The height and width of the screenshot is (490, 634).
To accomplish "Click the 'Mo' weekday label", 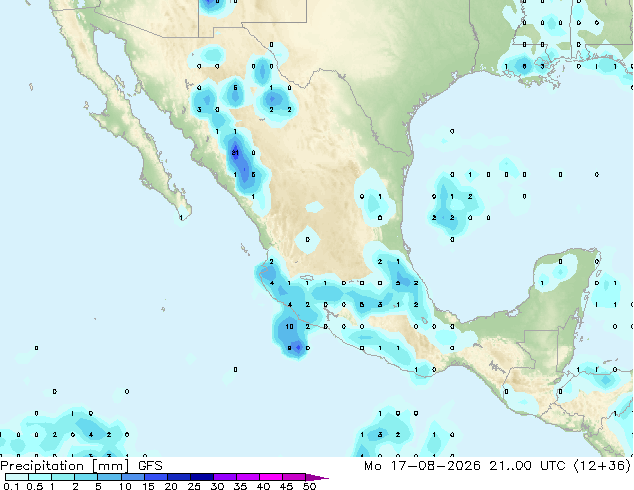I will [372, 466].
